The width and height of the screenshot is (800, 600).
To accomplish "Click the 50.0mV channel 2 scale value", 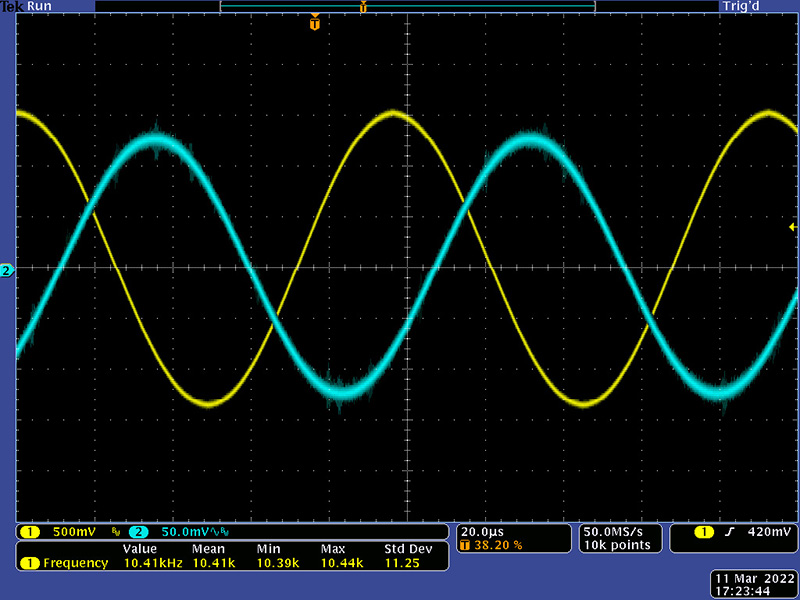I will coord(185,532).
